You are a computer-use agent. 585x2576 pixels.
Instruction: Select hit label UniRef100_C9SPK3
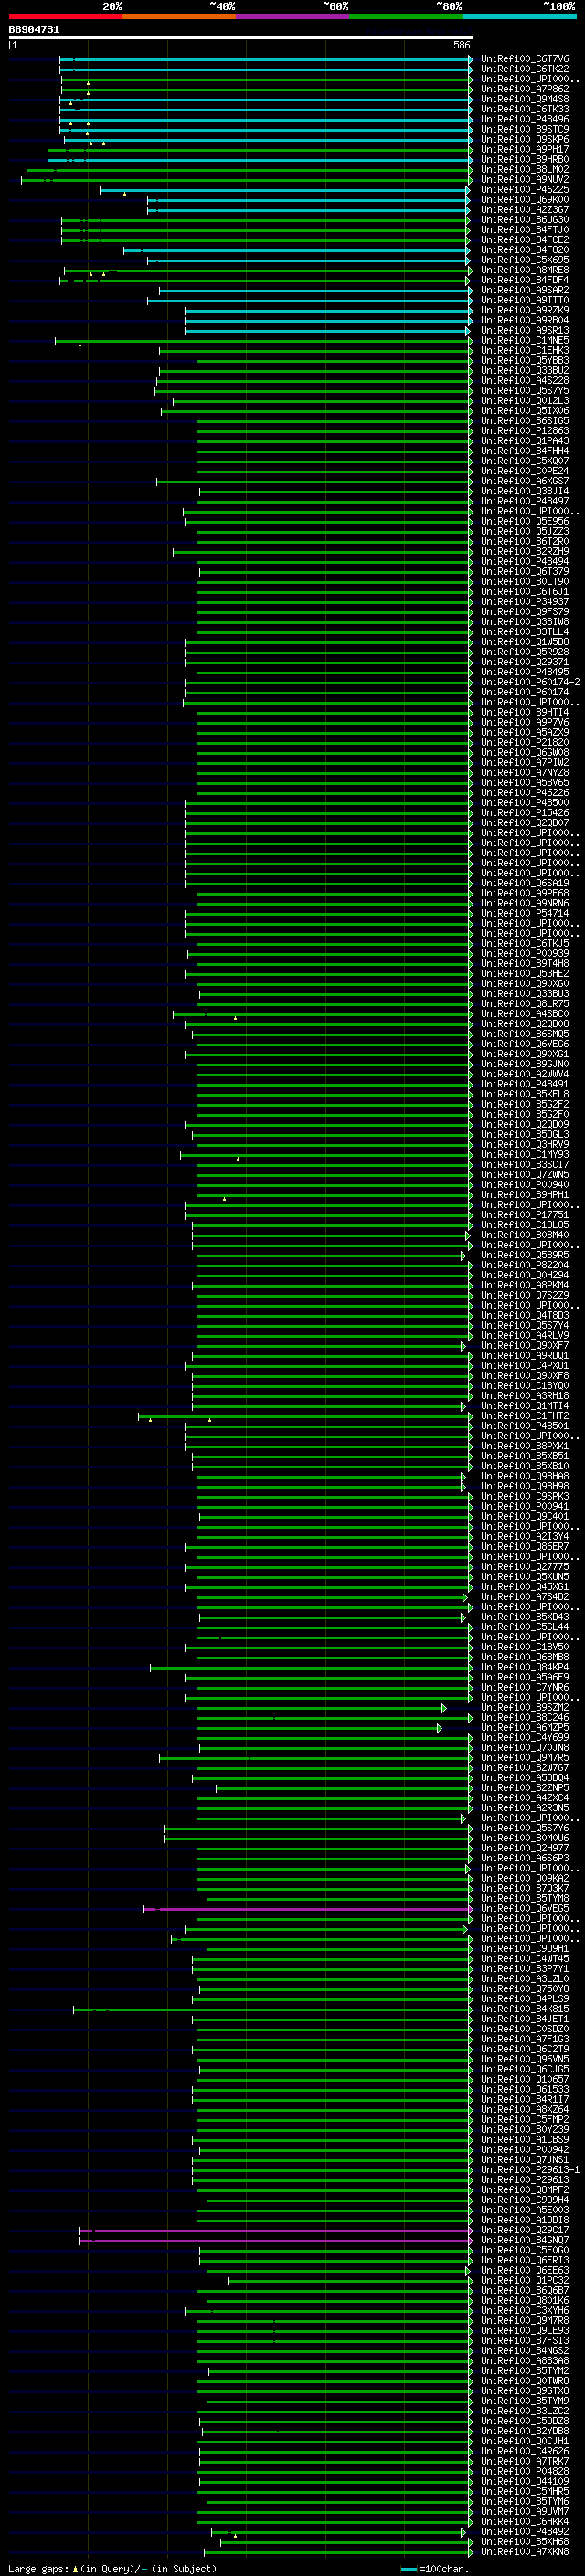(524, 1496)
